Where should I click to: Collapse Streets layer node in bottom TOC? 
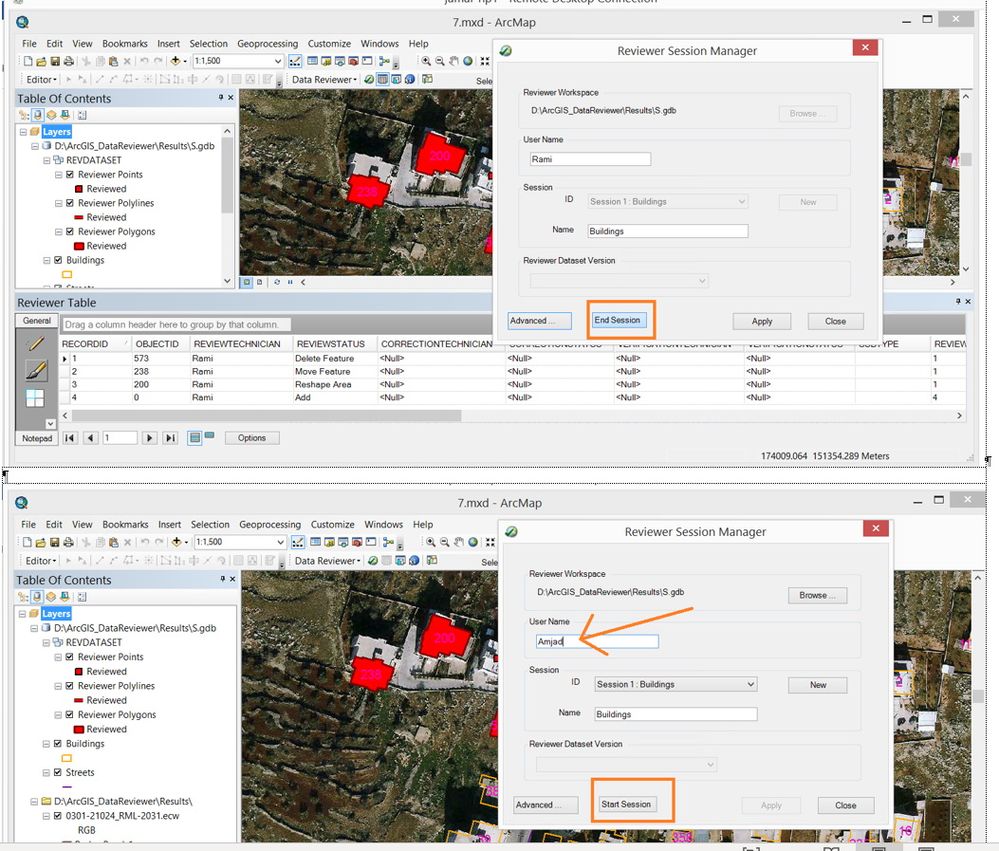point(47,773)
